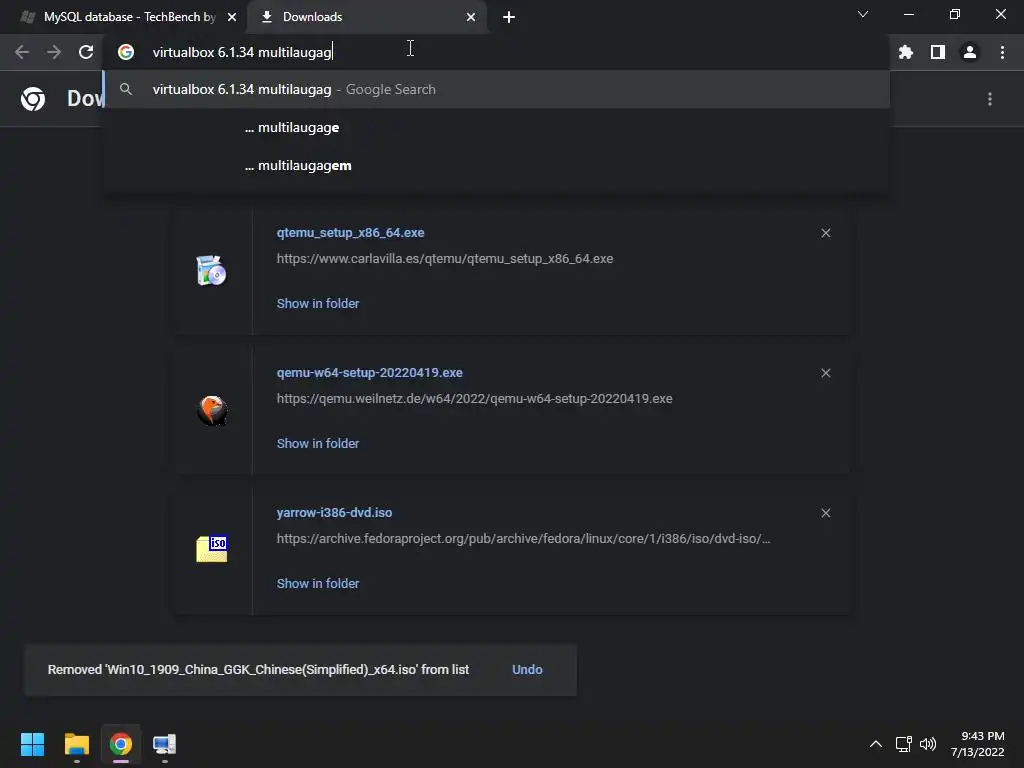Click the qemu.weilnetz.de source URL

[x=474, y=398]
